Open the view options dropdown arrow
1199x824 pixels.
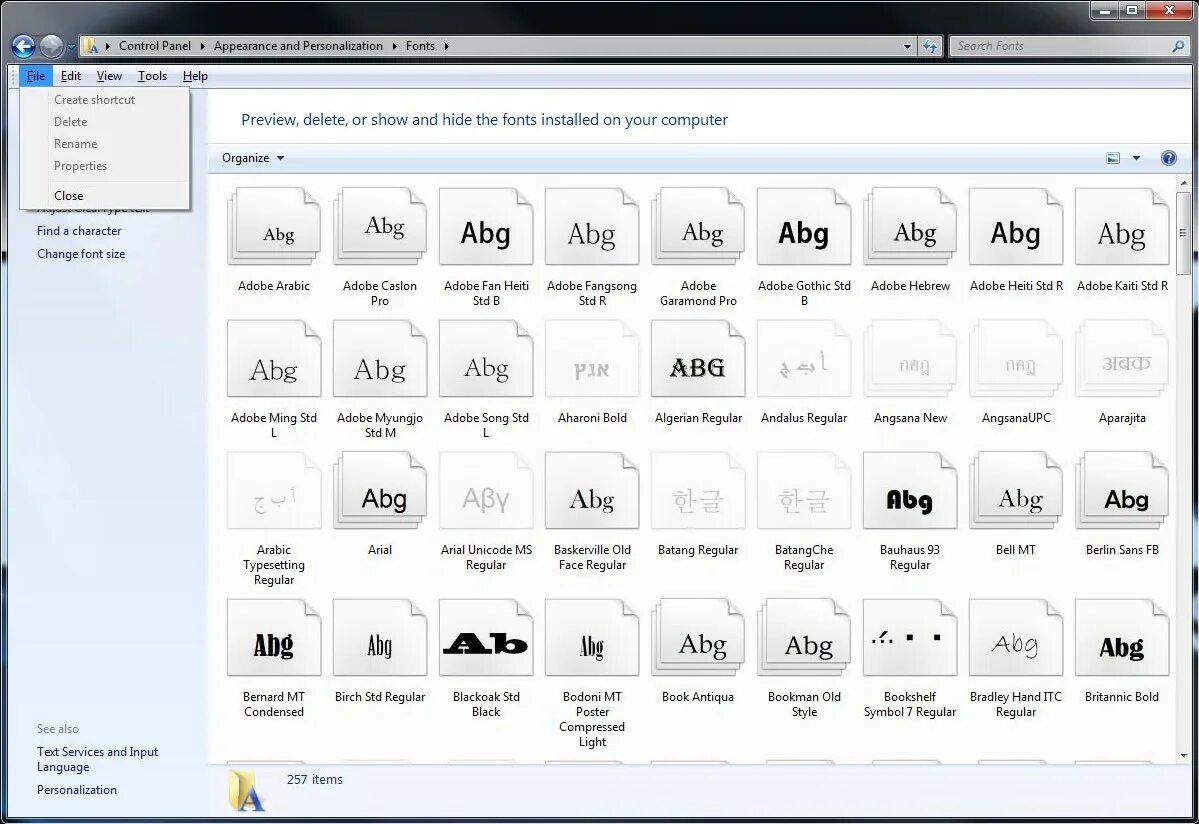[x=1136, y=158]
